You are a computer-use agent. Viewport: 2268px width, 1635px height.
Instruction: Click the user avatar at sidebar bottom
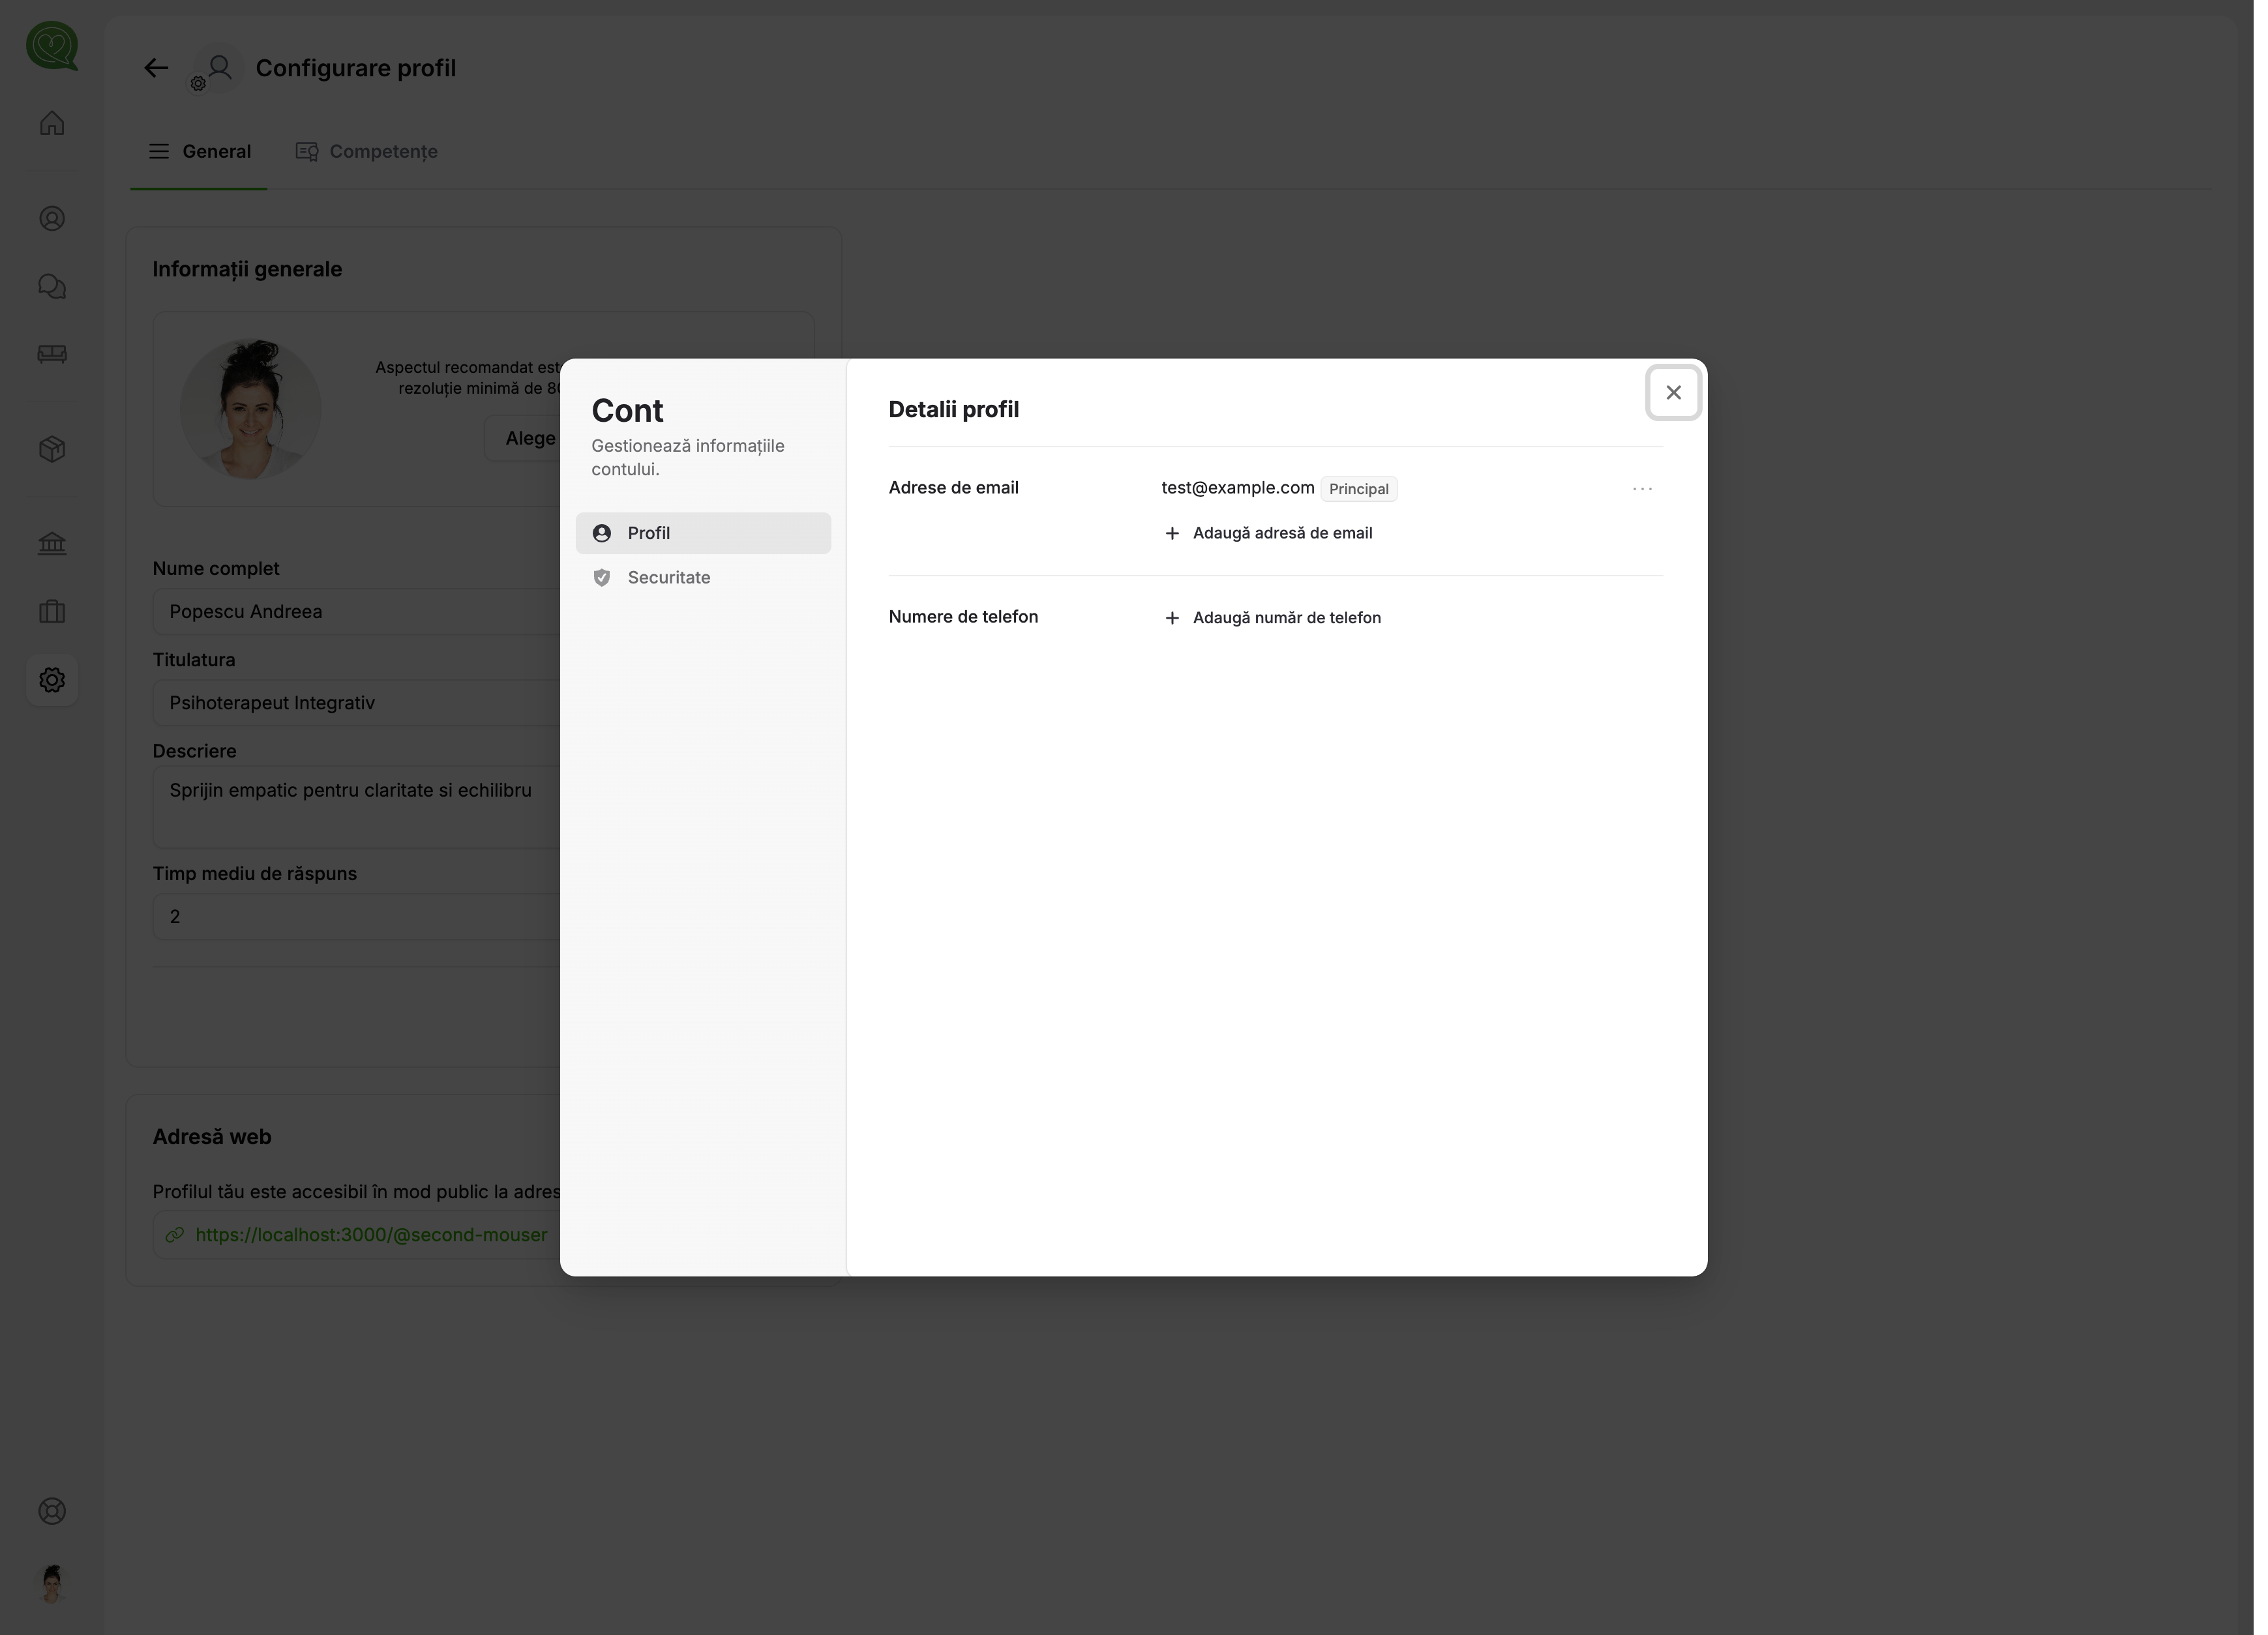(x=52, y=1583)
